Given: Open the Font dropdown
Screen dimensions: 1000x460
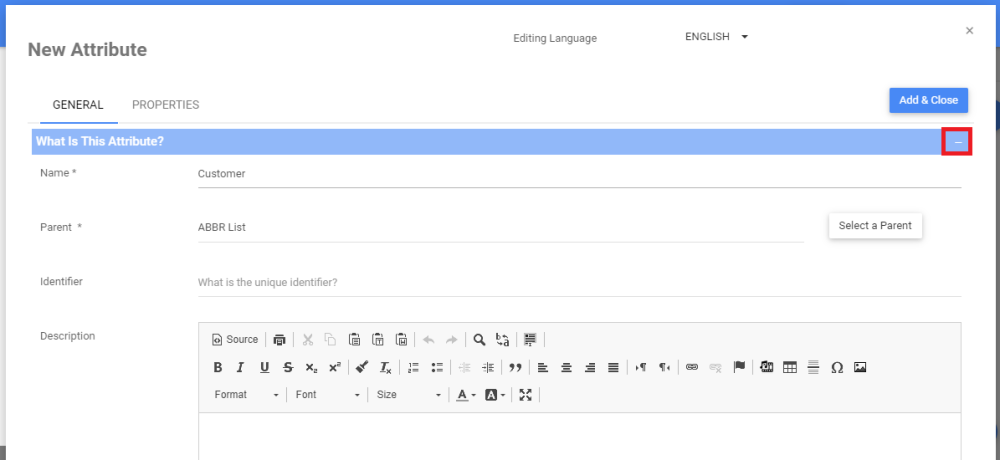Looking at the screenshot, I should tap(327, 395).
